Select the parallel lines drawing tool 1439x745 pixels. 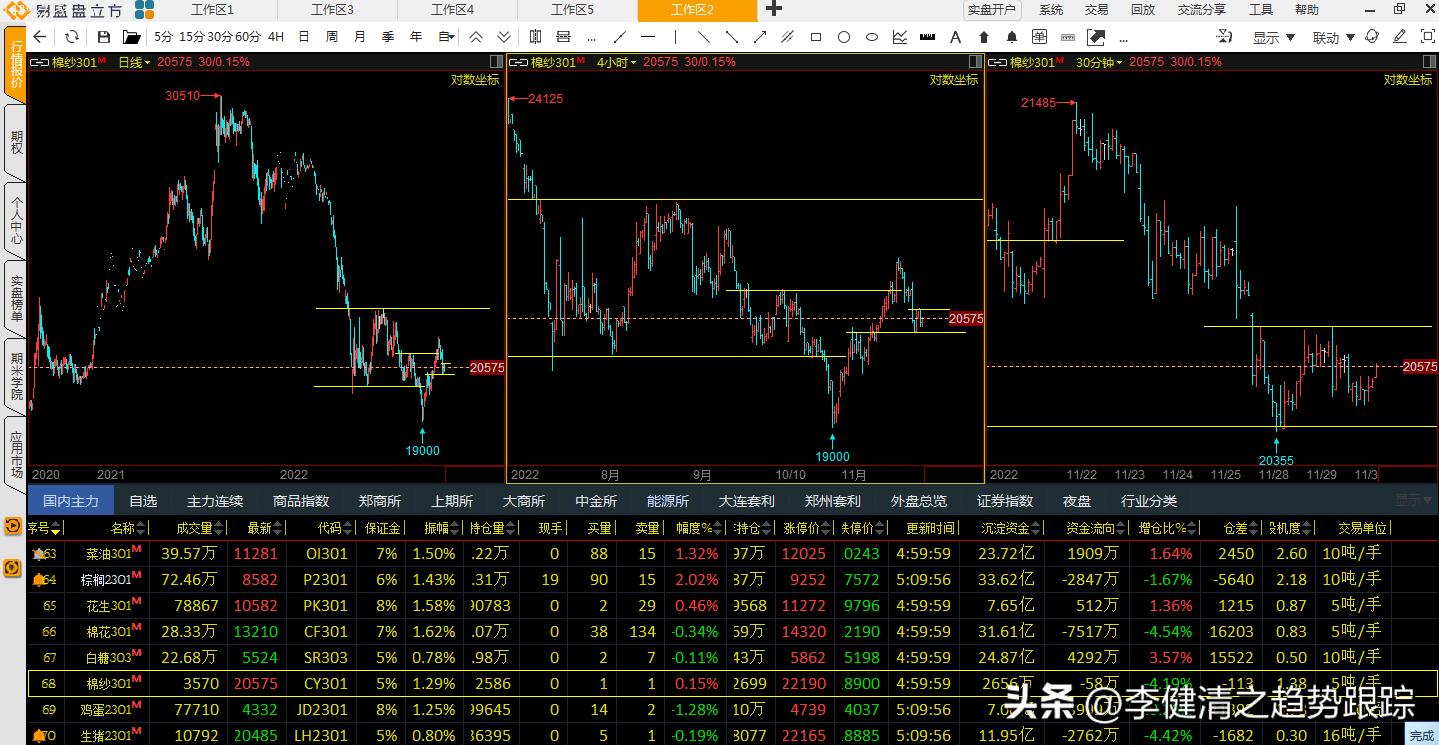point(788,37)
